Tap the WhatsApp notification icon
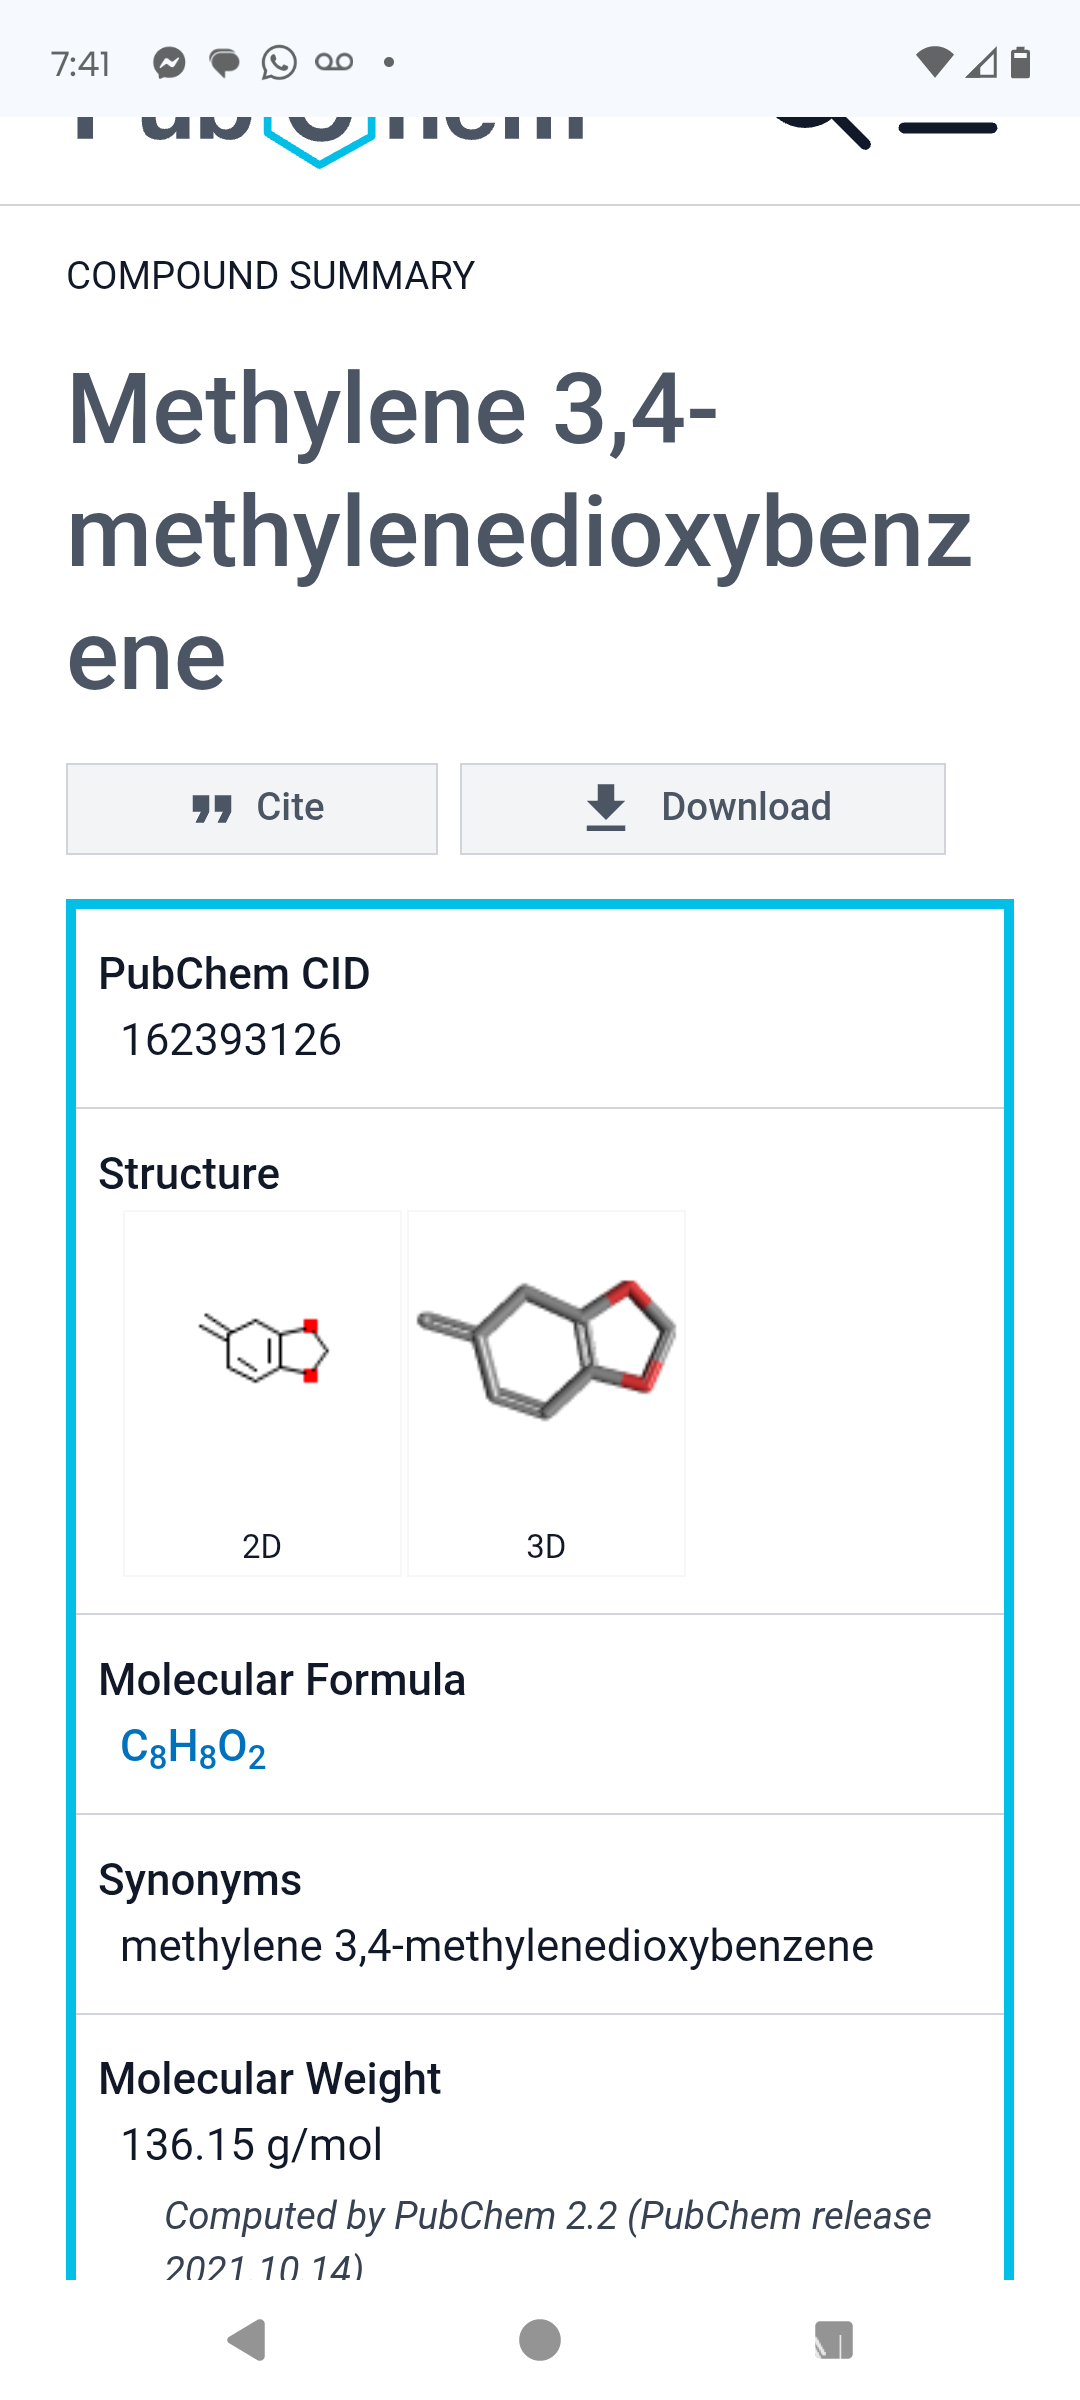 (279, 63)
